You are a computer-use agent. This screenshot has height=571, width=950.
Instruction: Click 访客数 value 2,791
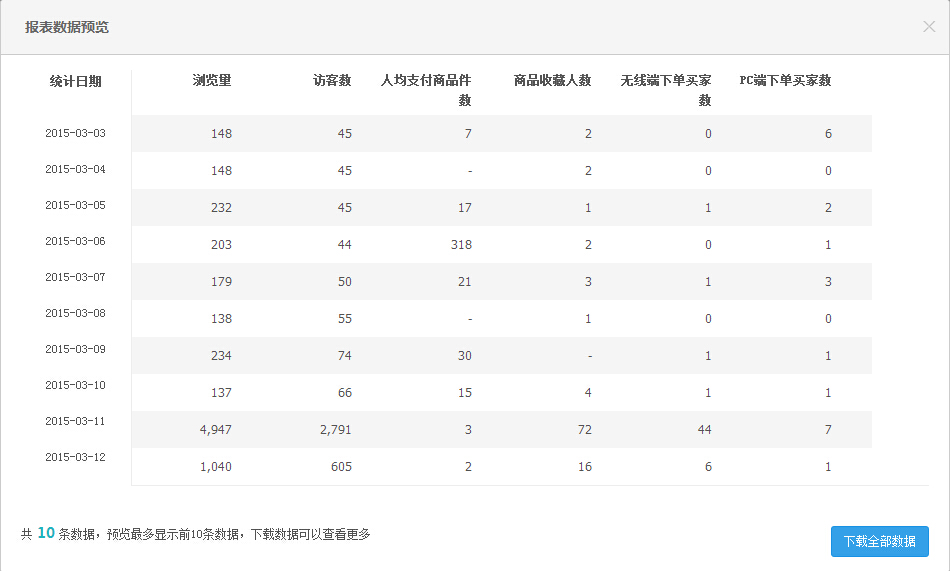336,430
